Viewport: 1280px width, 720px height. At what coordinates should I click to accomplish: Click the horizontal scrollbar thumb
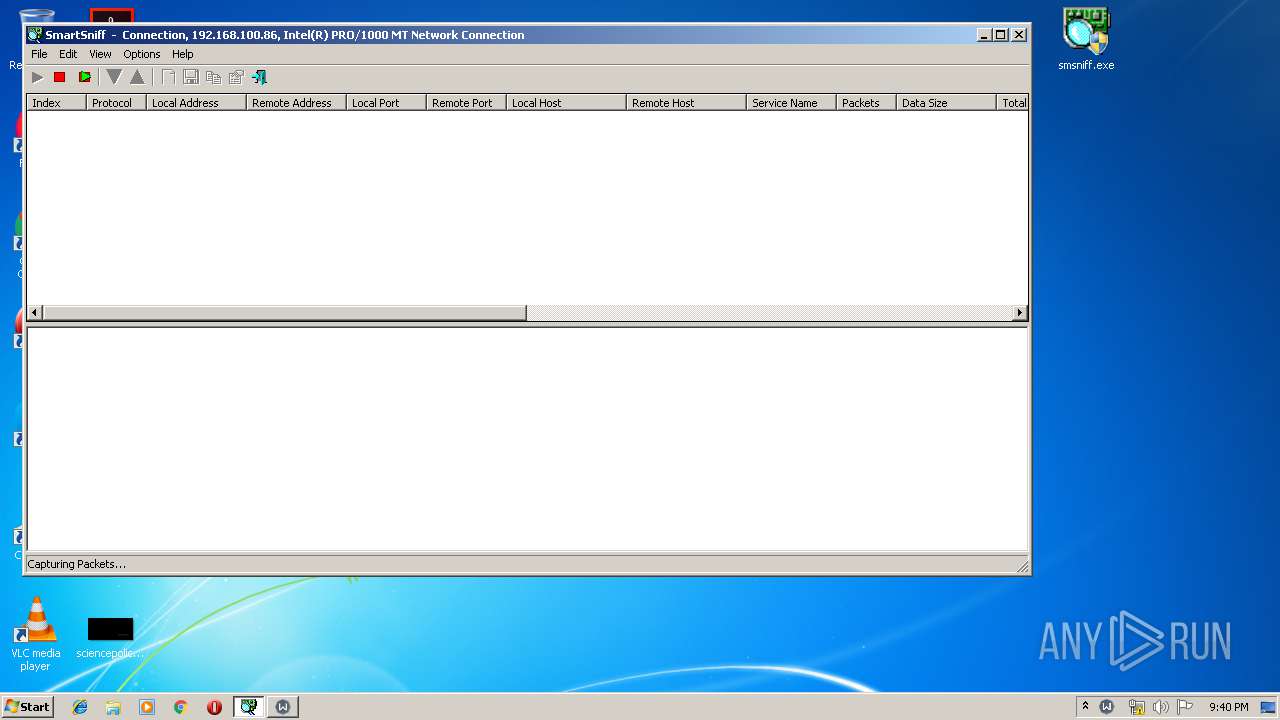[x=285, y=313]
